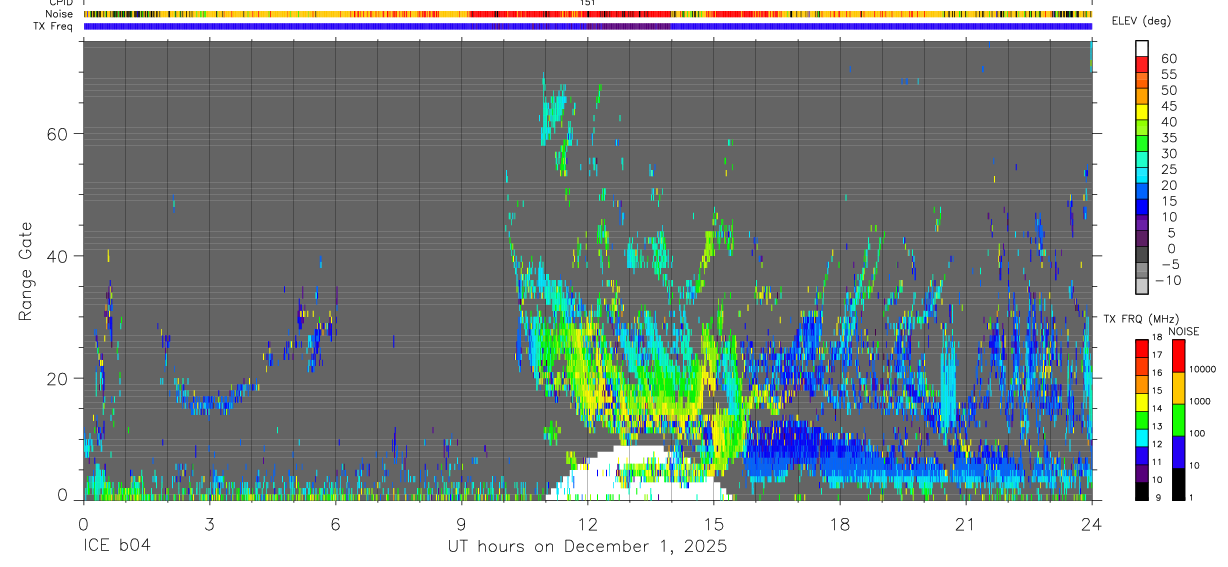
Task: Click the "16" tick on TX FRQ legend
Action: [1156, 373]
